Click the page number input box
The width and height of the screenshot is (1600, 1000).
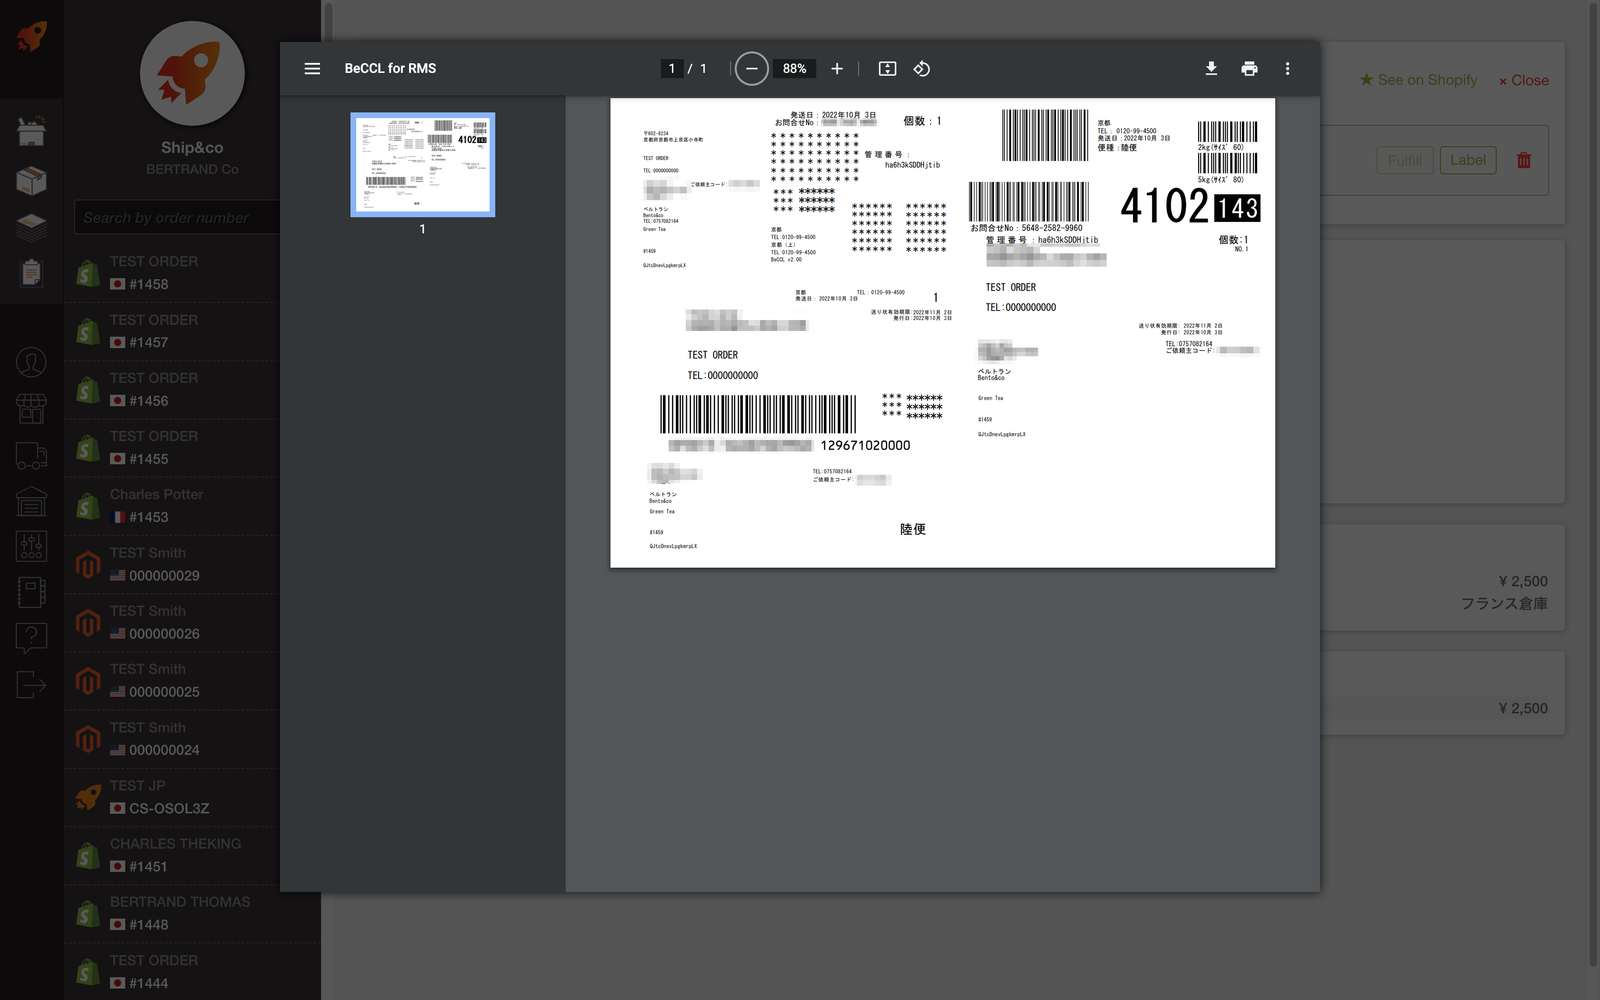(672, 69)
